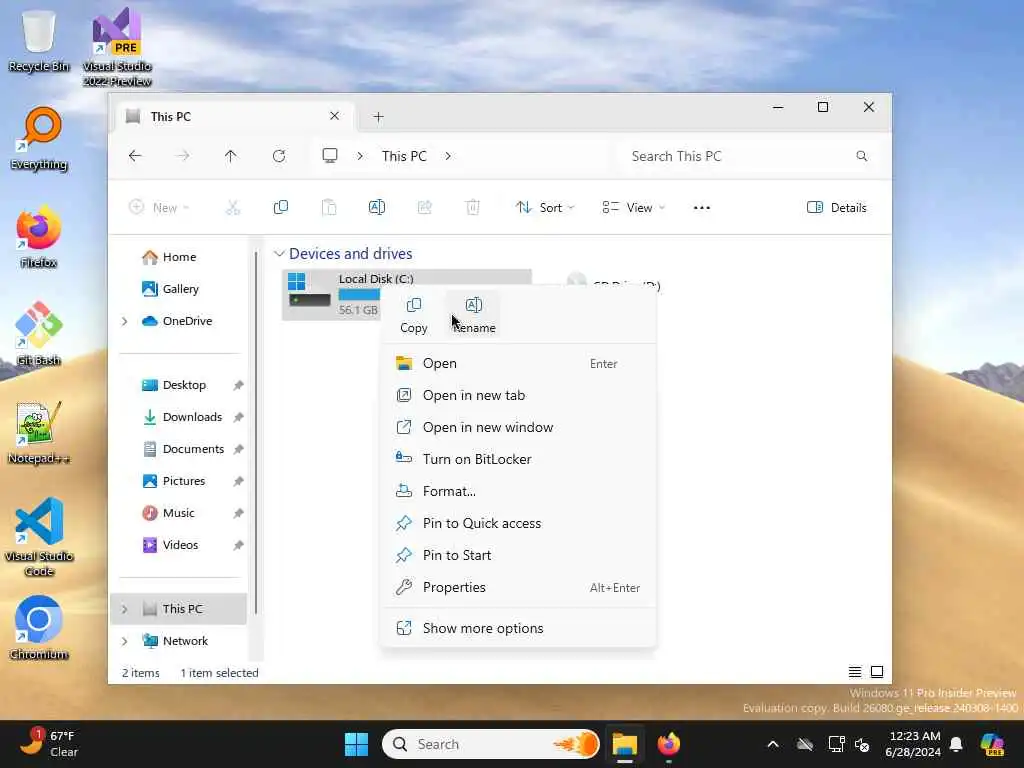The width and height of the screenshot is (1024, 768).
Task: Click the toolbar Copy icon
Action: pyautogui.click(x=281, y=208)
